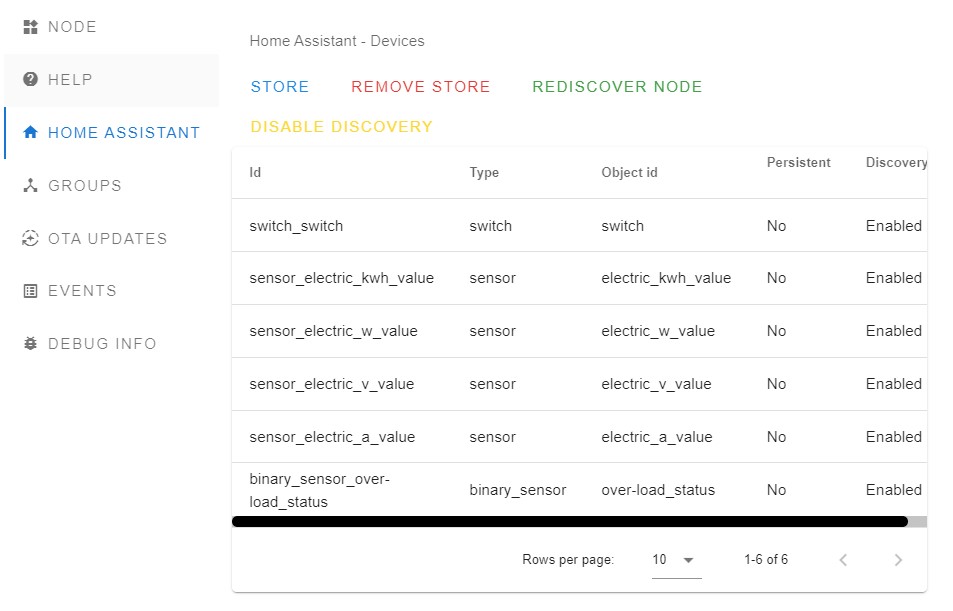Open the EVENTS tab
The height and width of the screenshot is (611, 953).
(112, 291)
